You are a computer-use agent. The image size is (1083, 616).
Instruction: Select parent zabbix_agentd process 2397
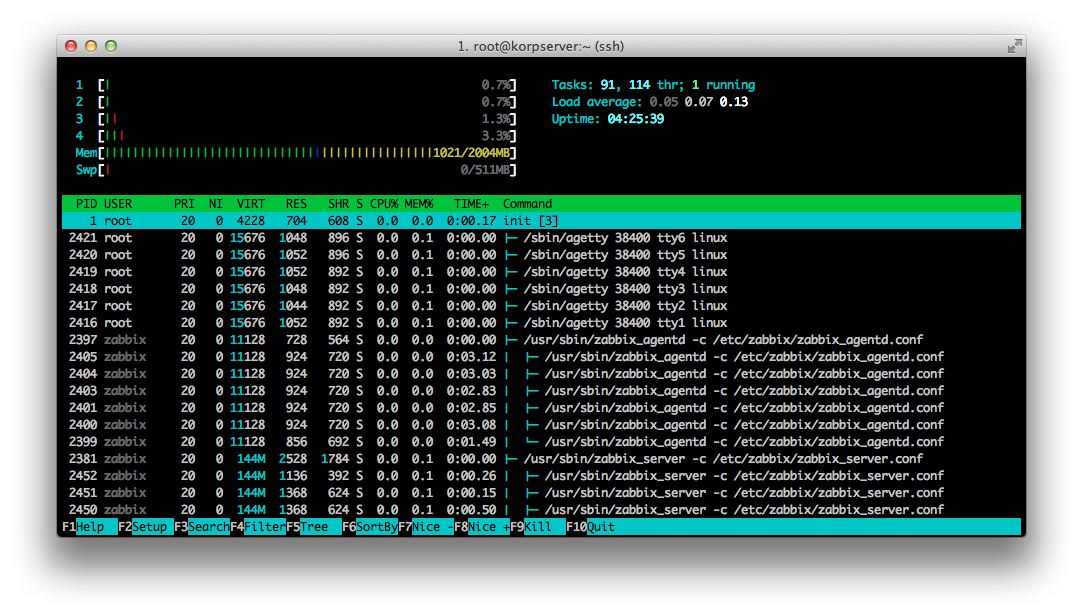point(542,340)
